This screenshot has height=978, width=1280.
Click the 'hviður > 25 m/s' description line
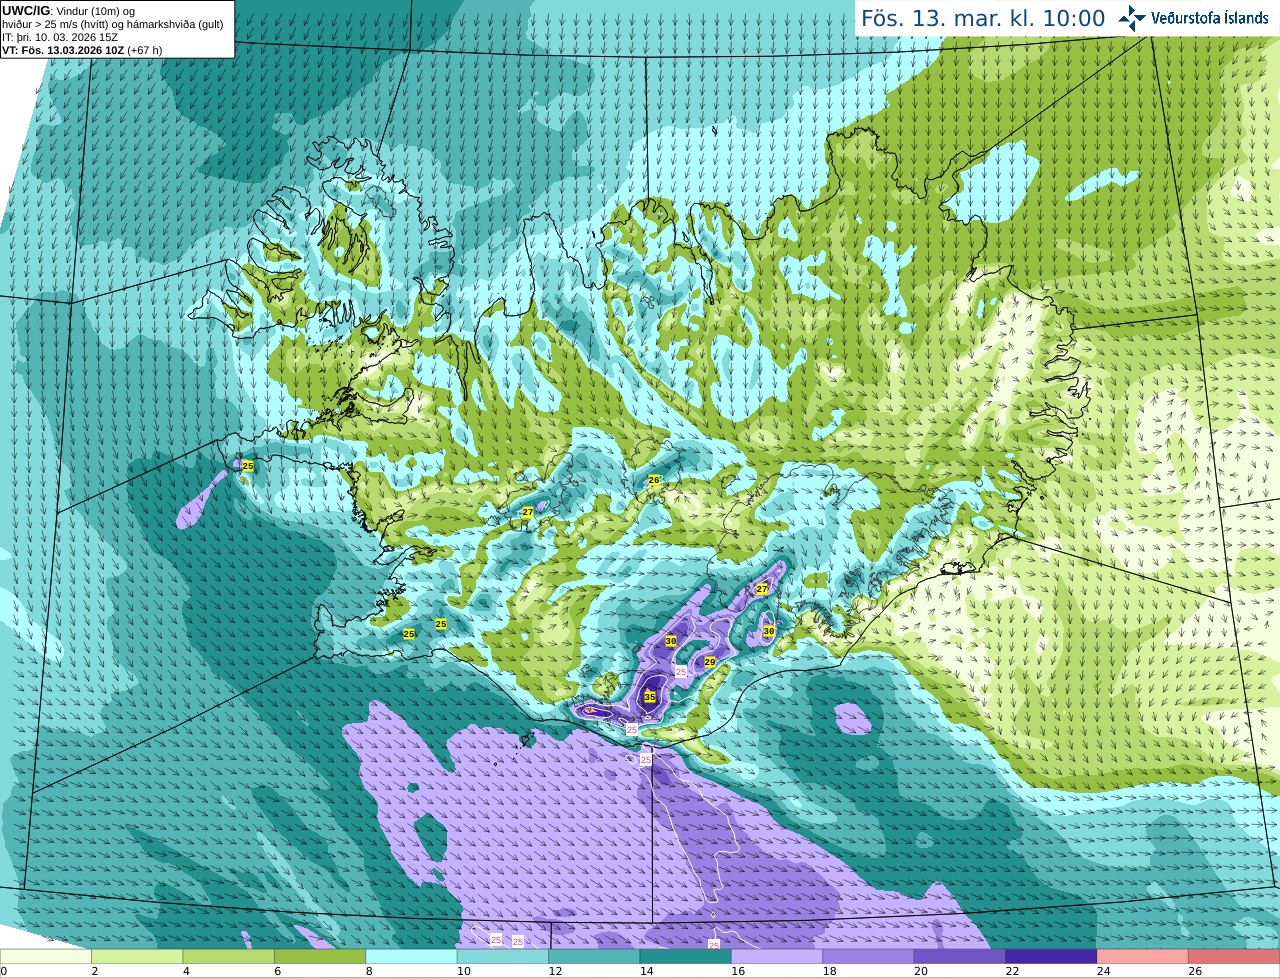pyautogui.click(x=113, y=24)
